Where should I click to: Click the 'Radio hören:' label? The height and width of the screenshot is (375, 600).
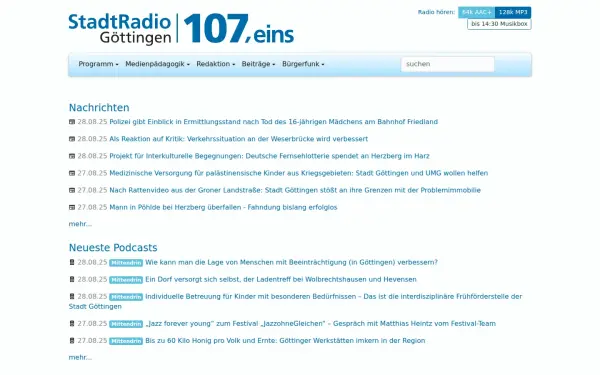coord(436,12)
